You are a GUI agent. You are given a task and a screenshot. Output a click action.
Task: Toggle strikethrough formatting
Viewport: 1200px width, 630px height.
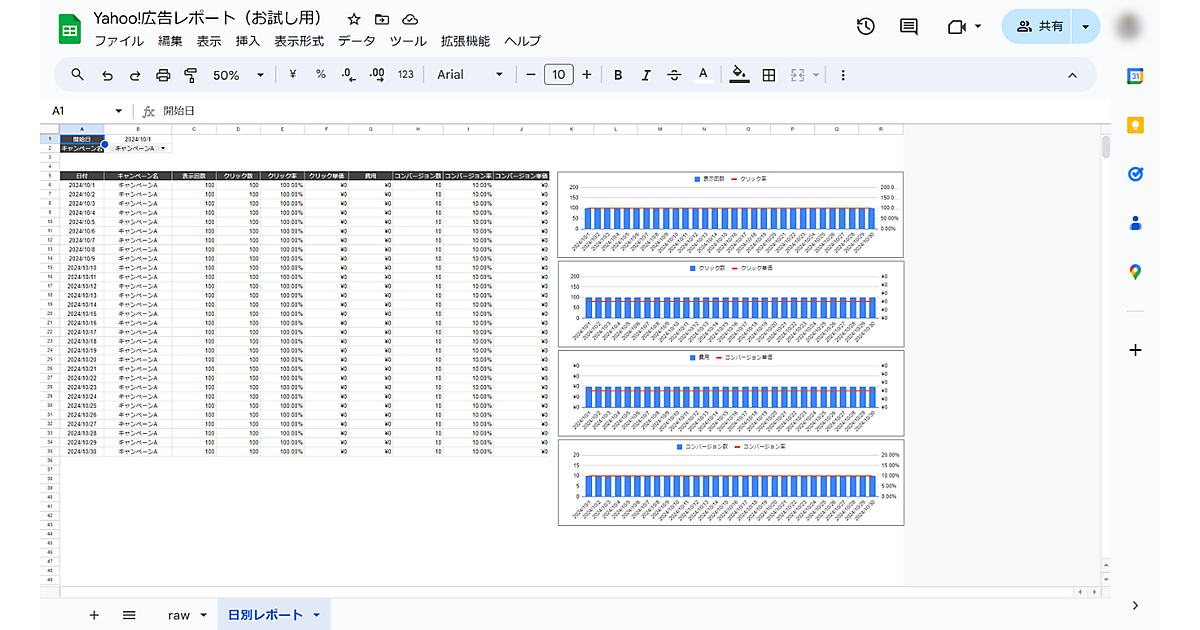point(674,75)
